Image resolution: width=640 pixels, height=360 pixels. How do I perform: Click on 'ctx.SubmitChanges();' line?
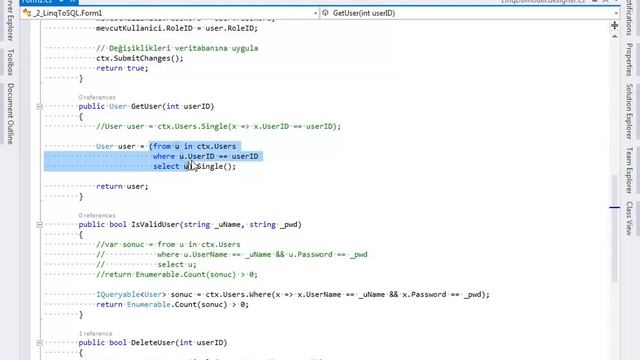(x=140, y=58)
